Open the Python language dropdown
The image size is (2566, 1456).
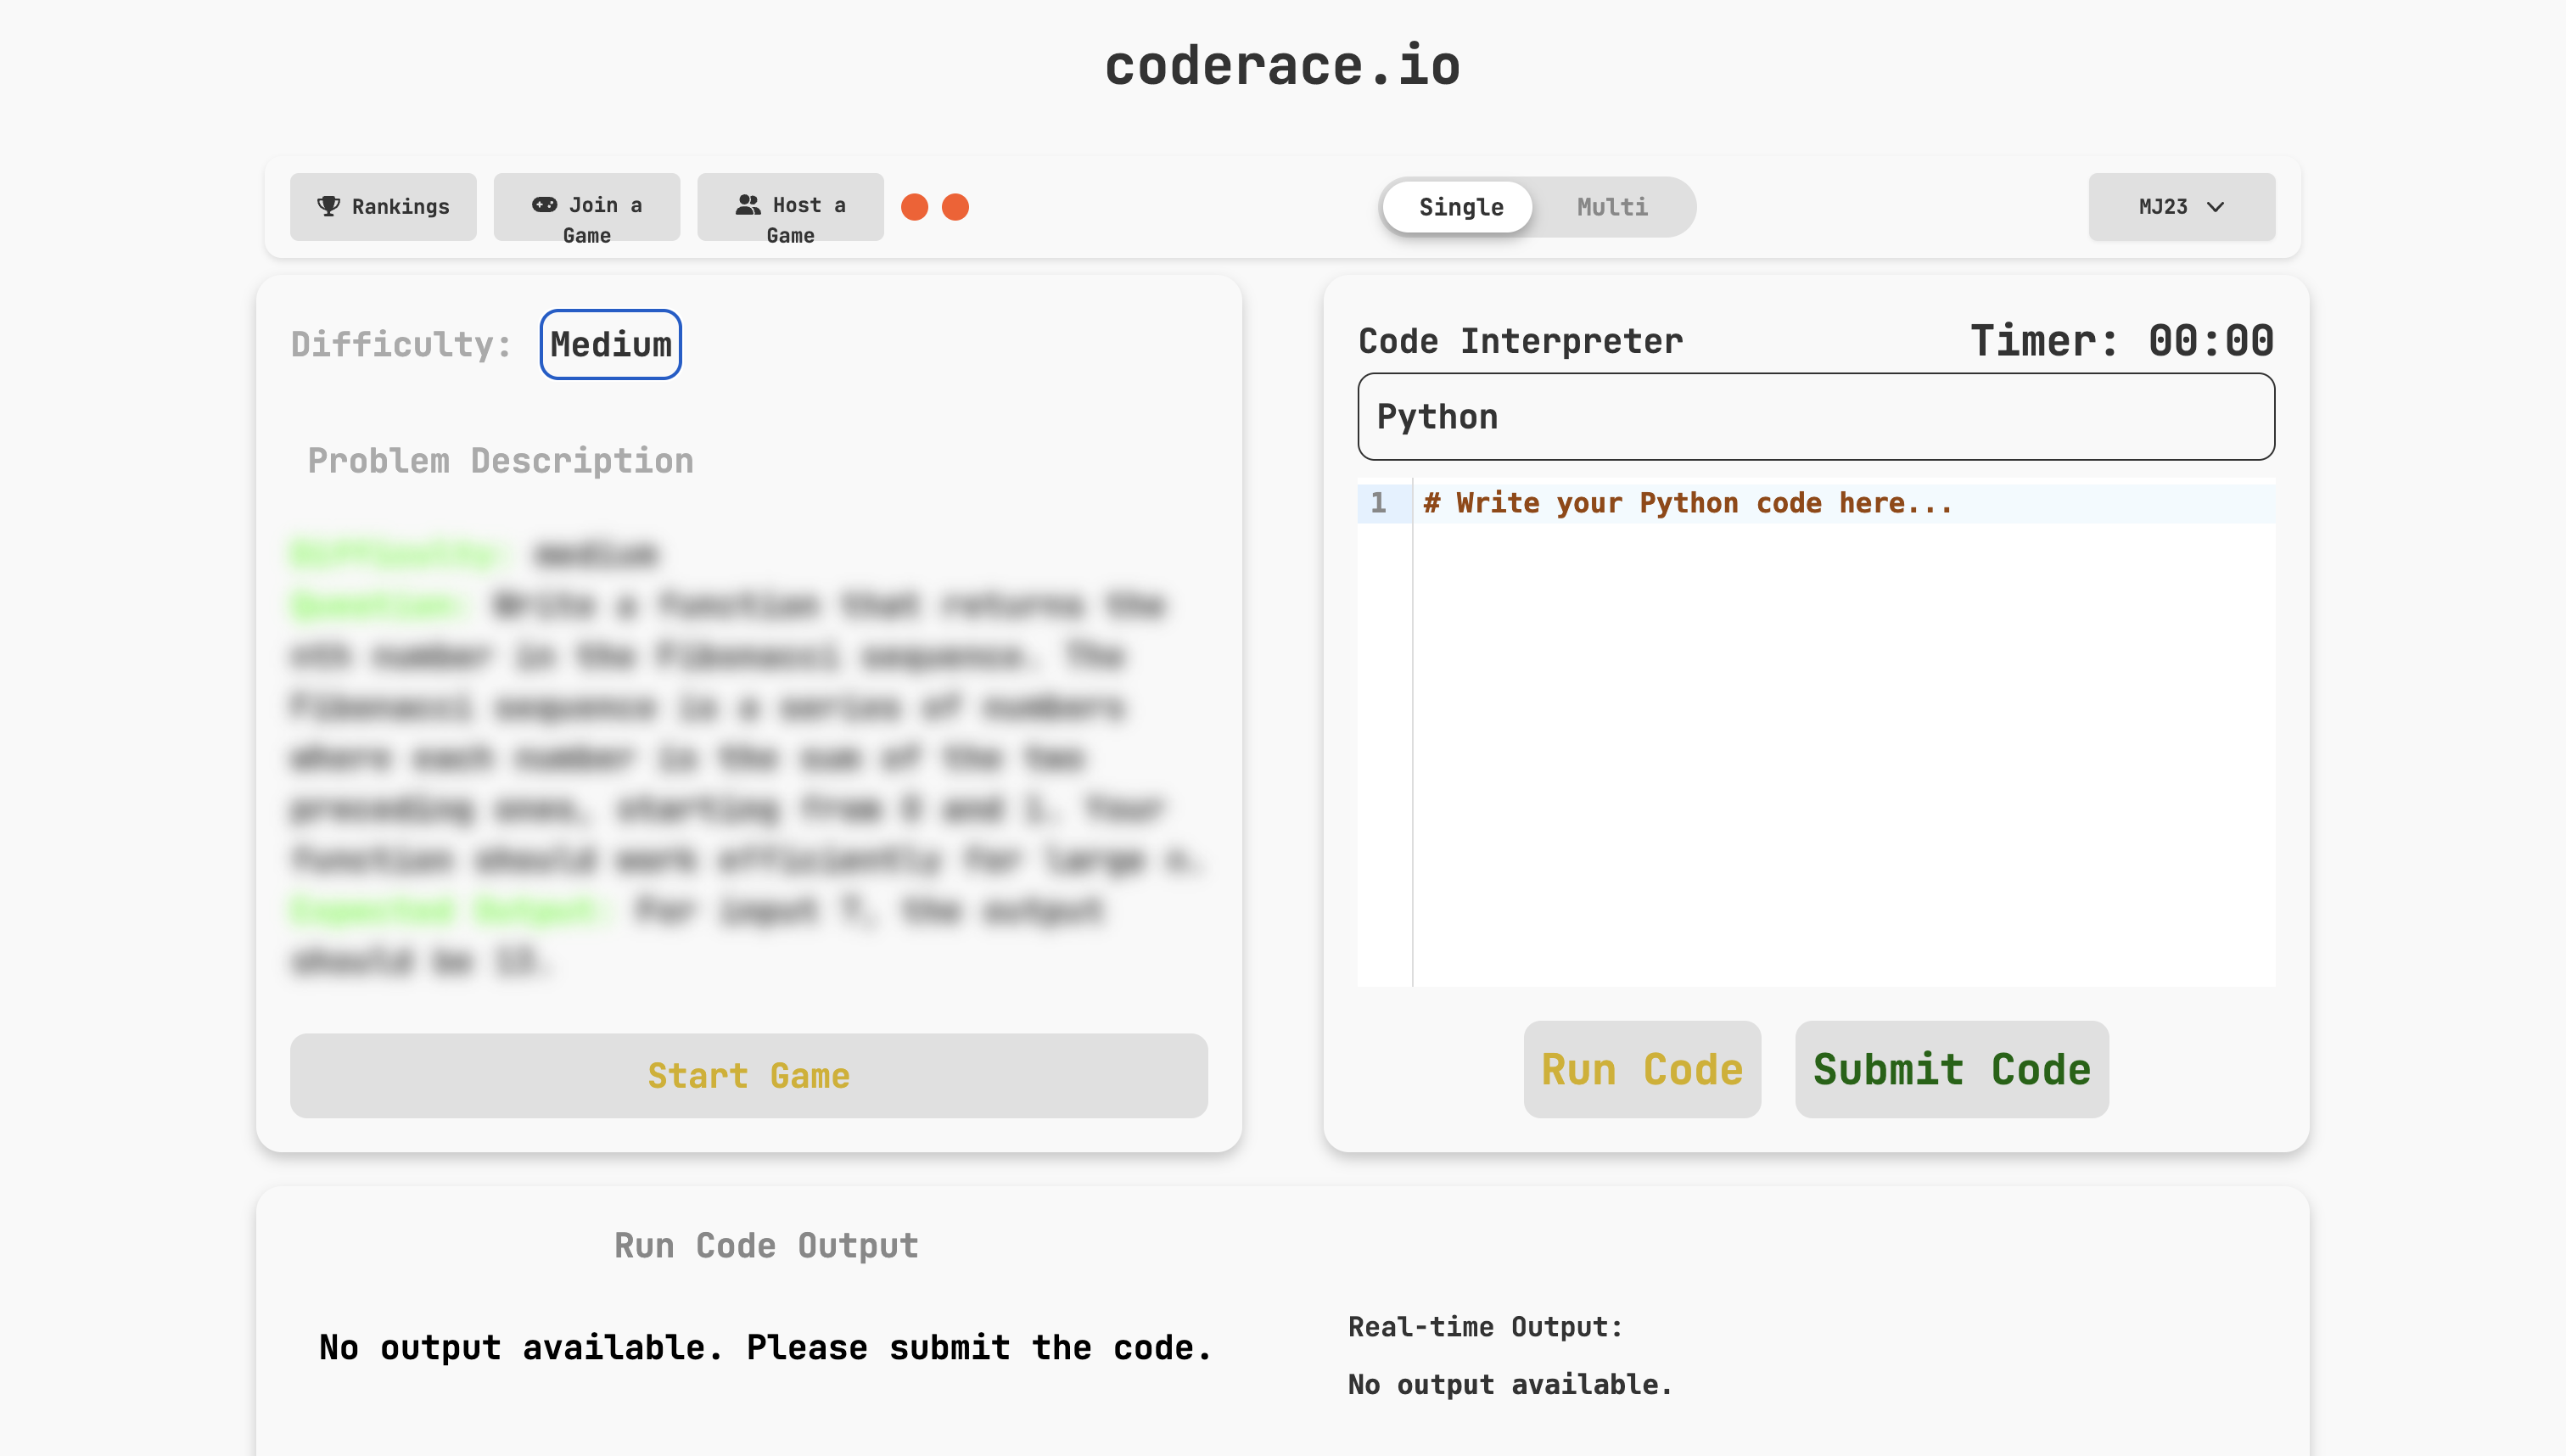point(1815,417)
